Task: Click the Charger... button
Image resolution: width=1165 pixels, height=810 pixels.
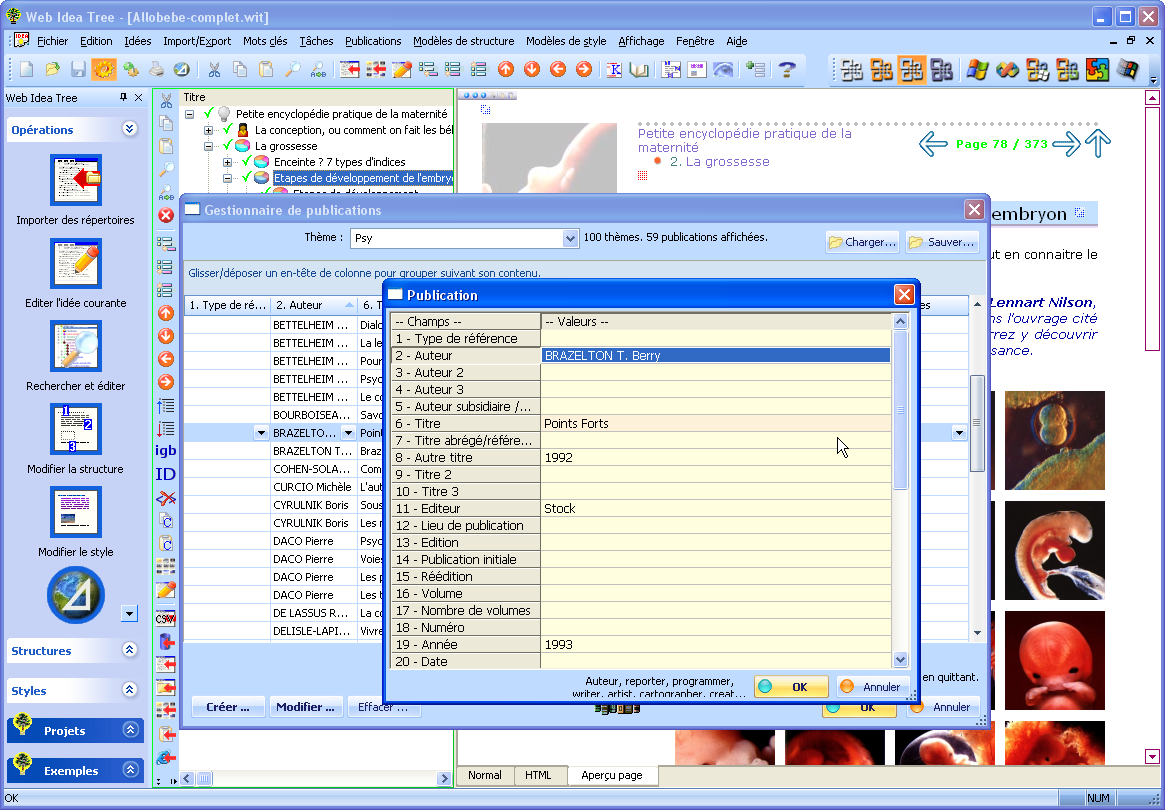Action: pos(861,242)
